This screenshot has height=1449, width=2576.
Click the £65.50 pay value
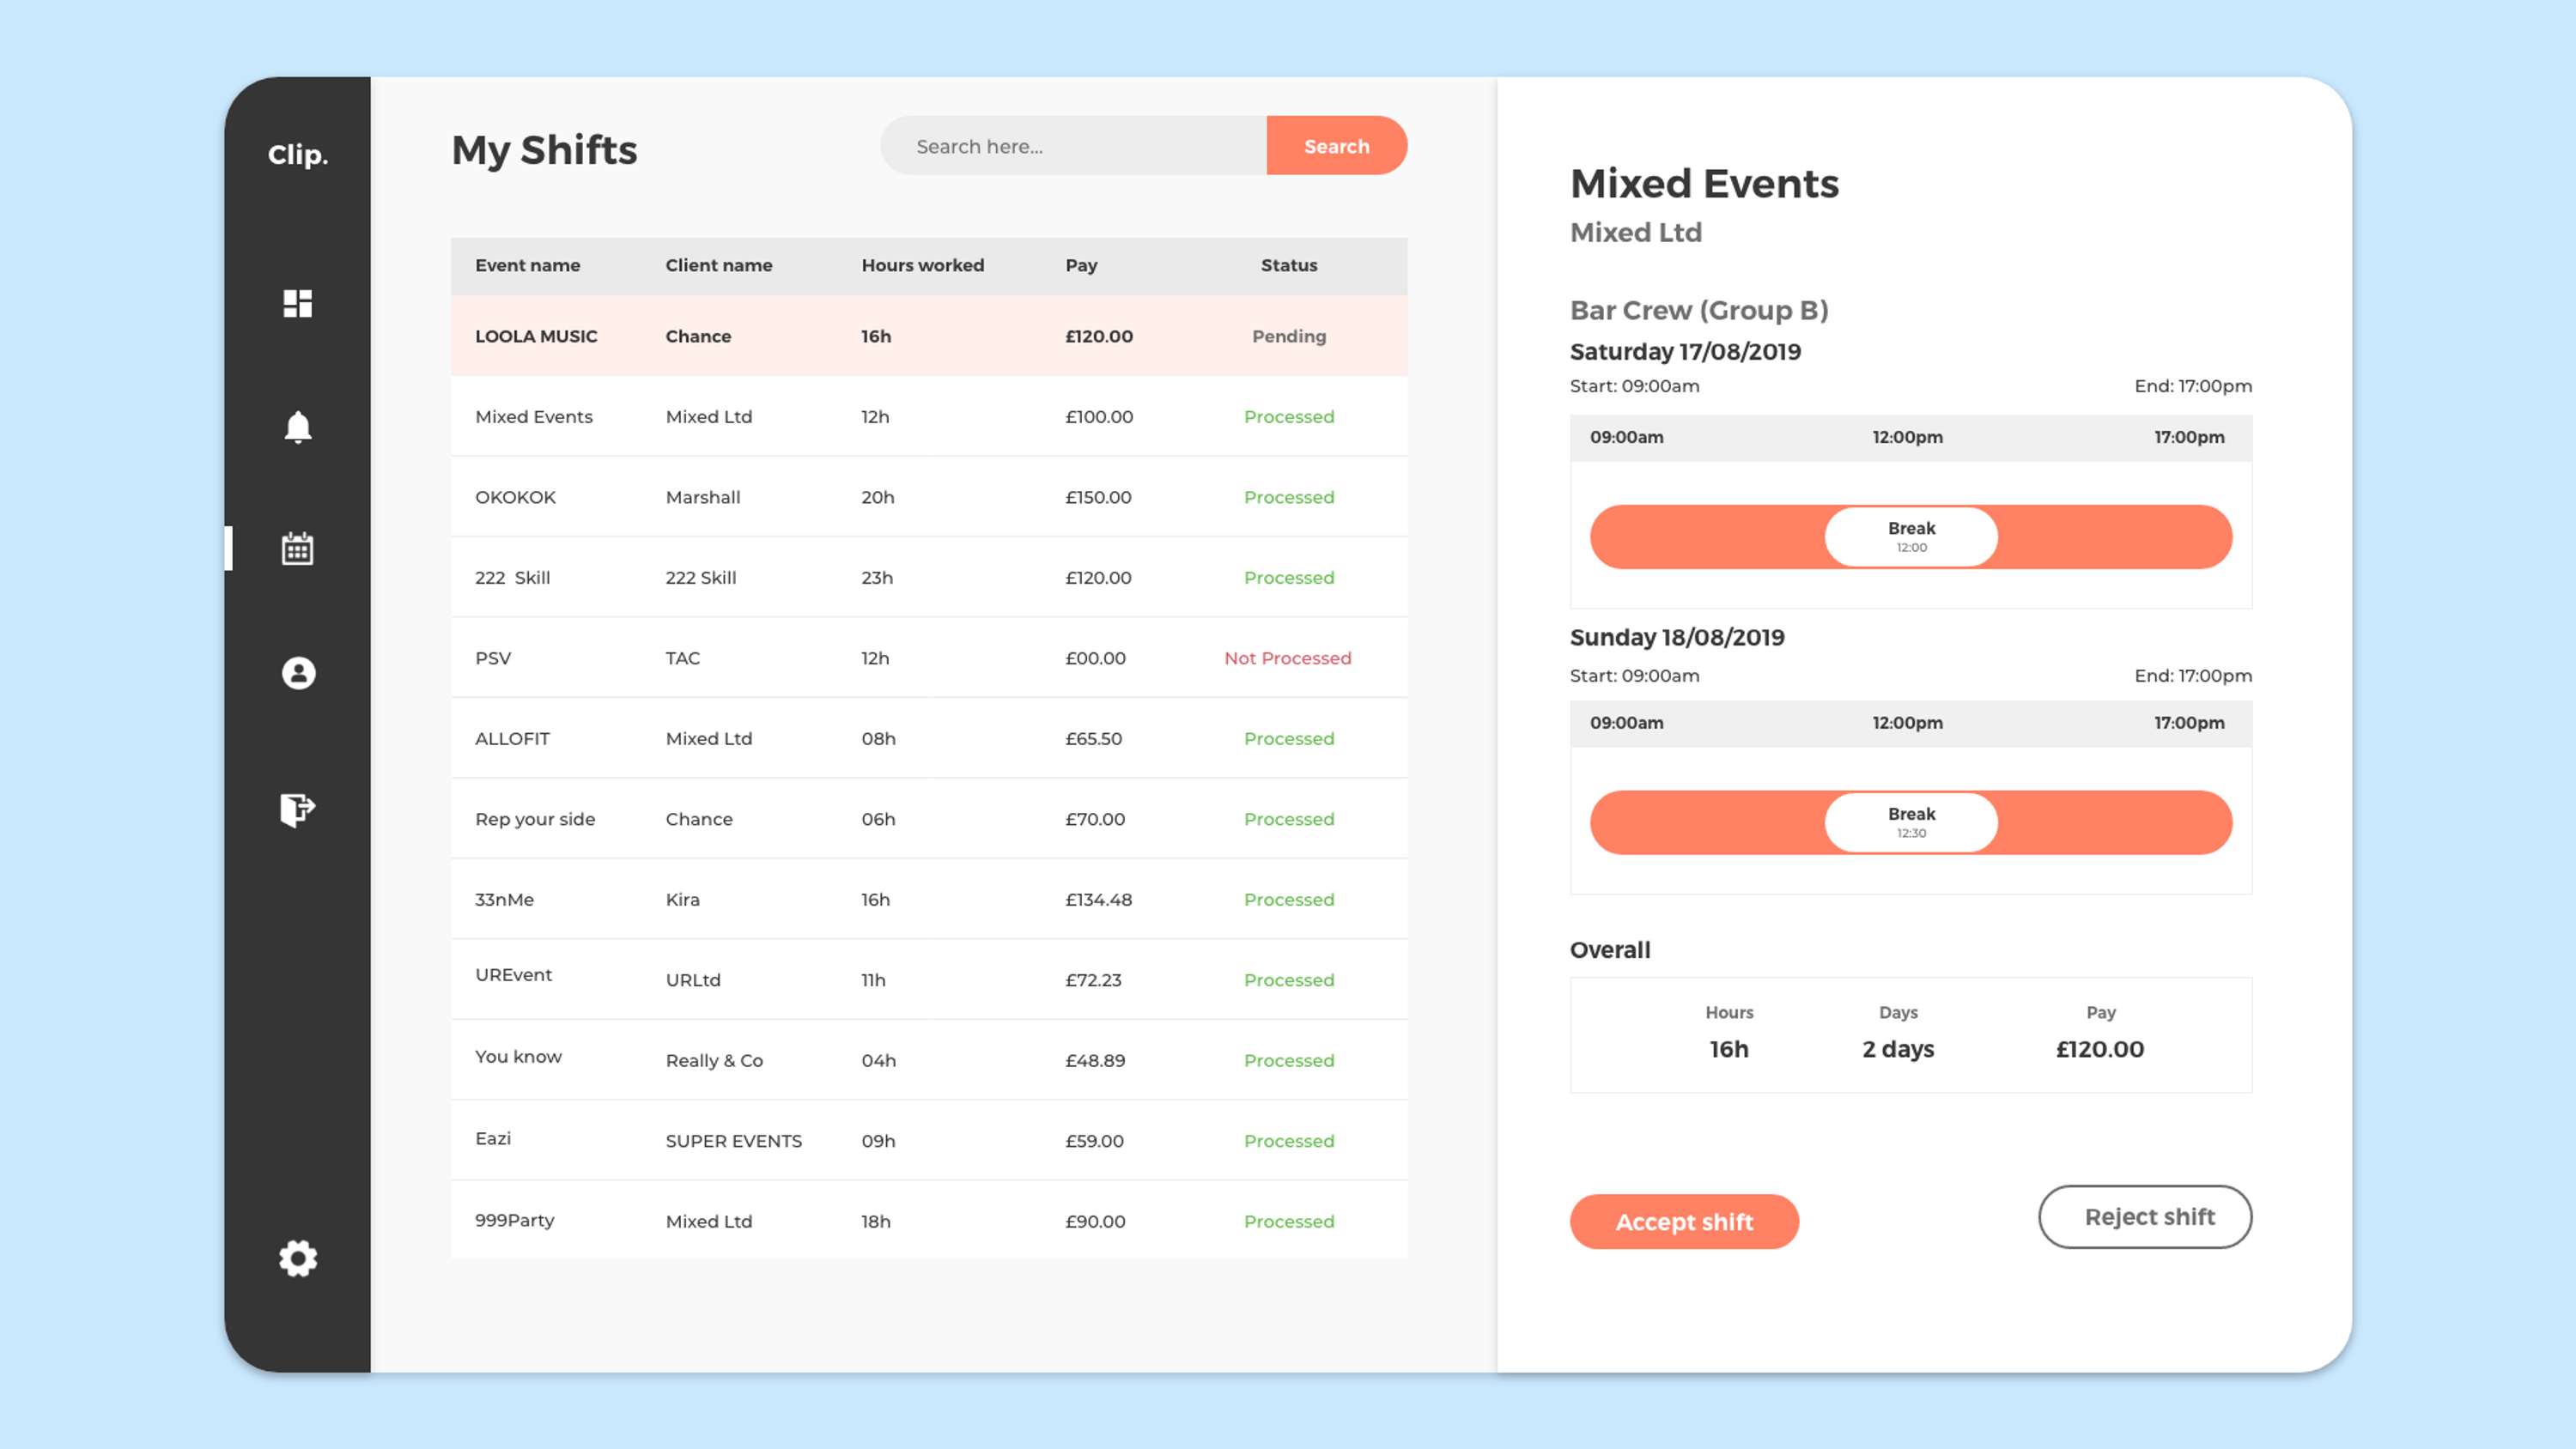click(1093, 739)
